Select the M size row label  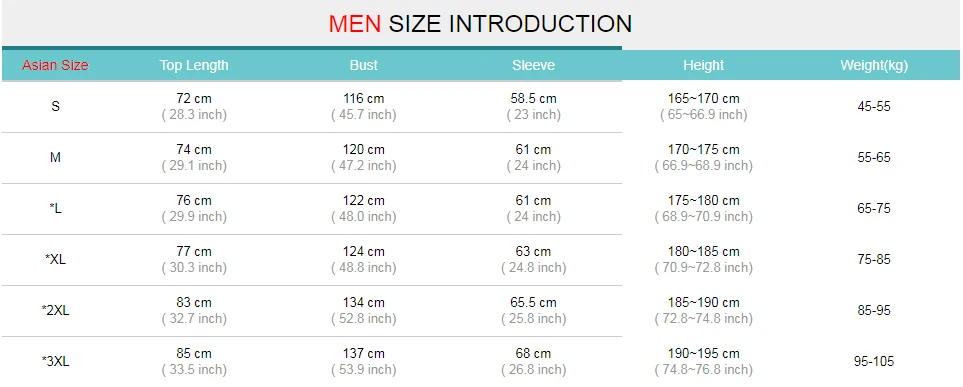(55, 157)
